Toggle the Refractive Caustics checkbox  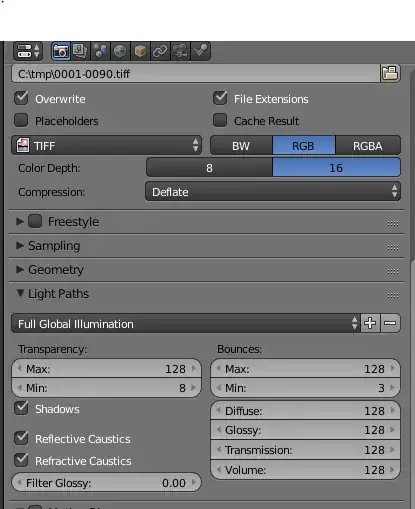pyautogui.click(x=21, y=460)
